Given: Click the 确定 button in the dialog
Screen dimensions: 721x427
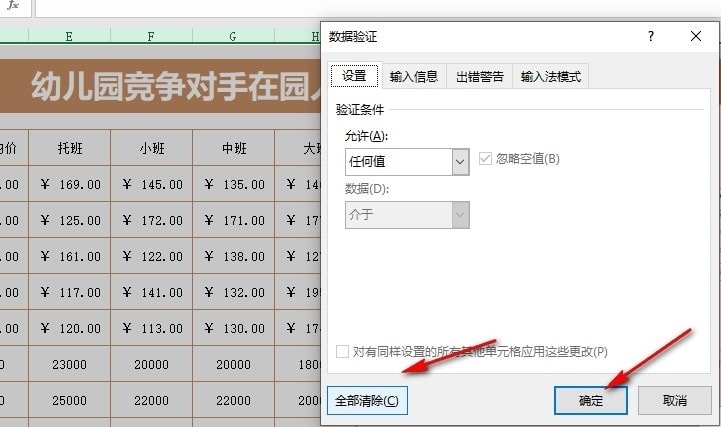Looking at the screenshot, I should pos(590,400).
